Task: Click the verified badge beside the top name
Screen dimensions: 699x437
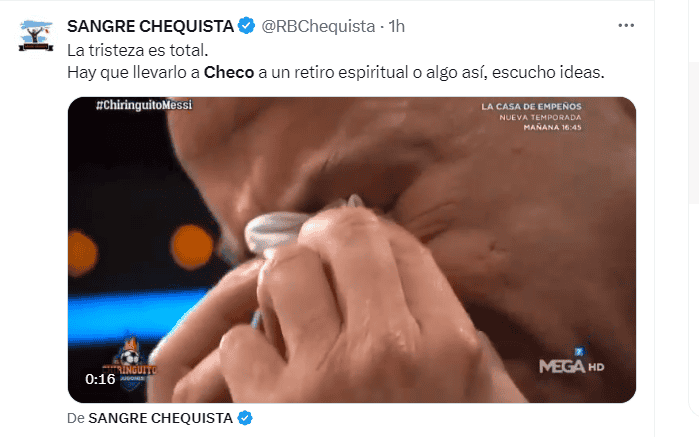Action: (x=246, y=26)
